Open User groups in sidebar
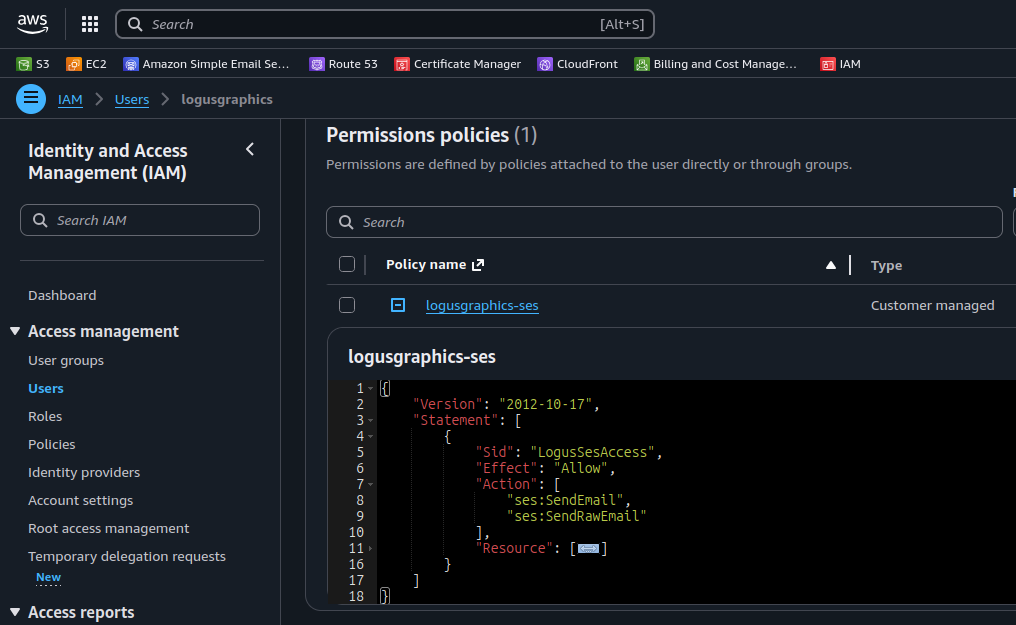This screenshot has width=1016, height=625. point(66,360)
